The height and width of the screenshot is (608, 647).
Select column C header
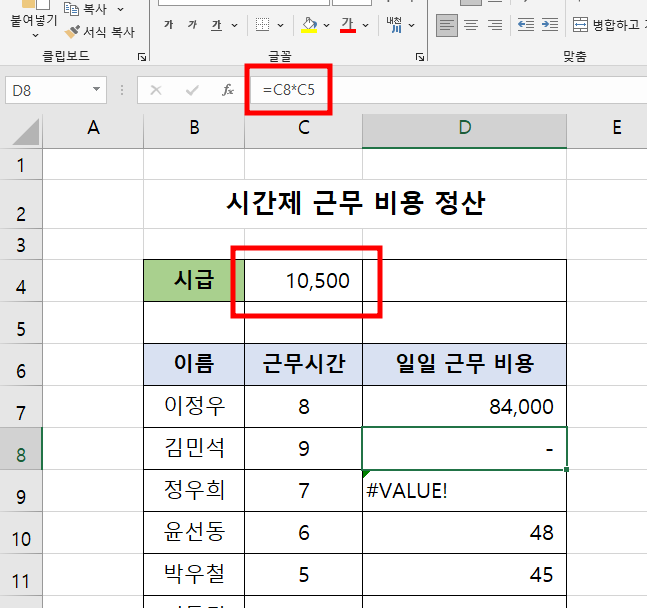[303, 128]
